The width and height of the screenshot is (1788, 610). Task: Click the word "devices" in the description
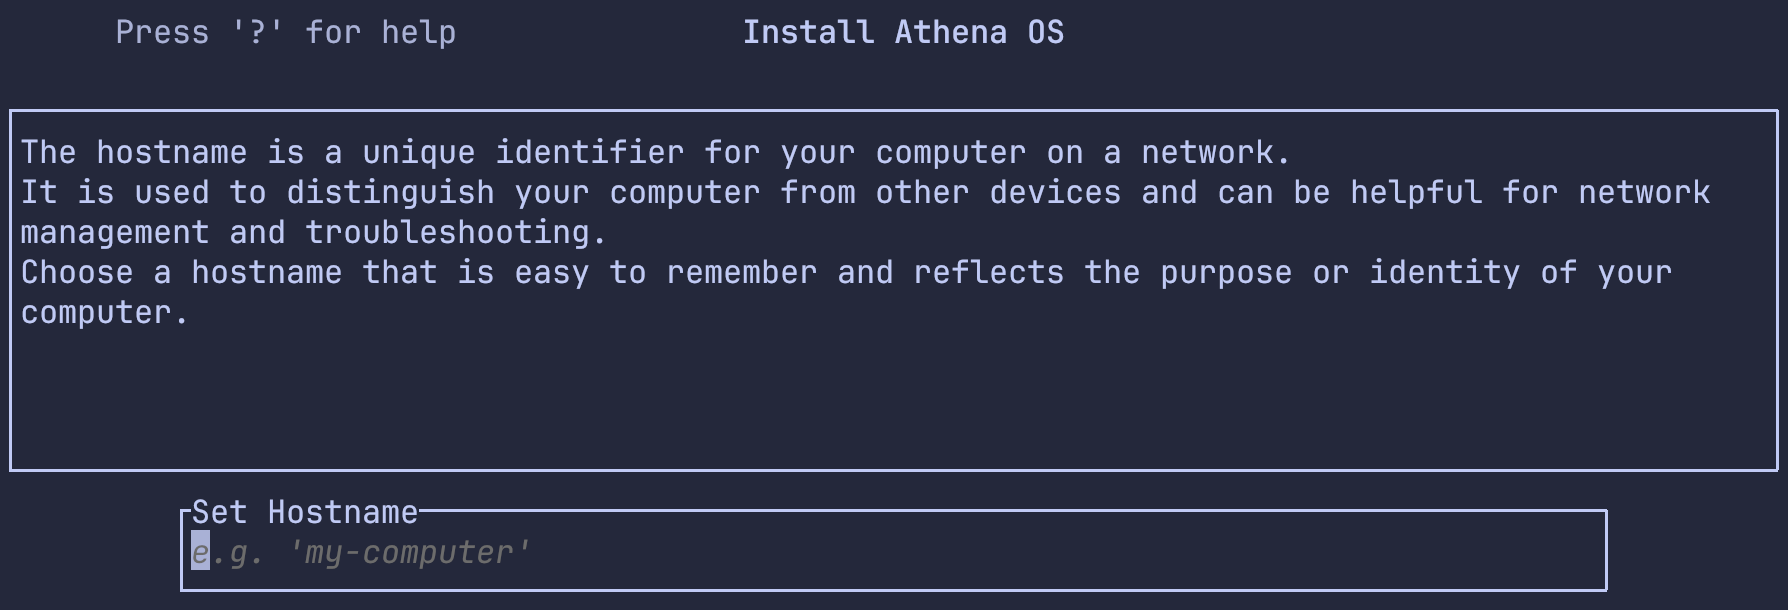(x=1055, y=193)
